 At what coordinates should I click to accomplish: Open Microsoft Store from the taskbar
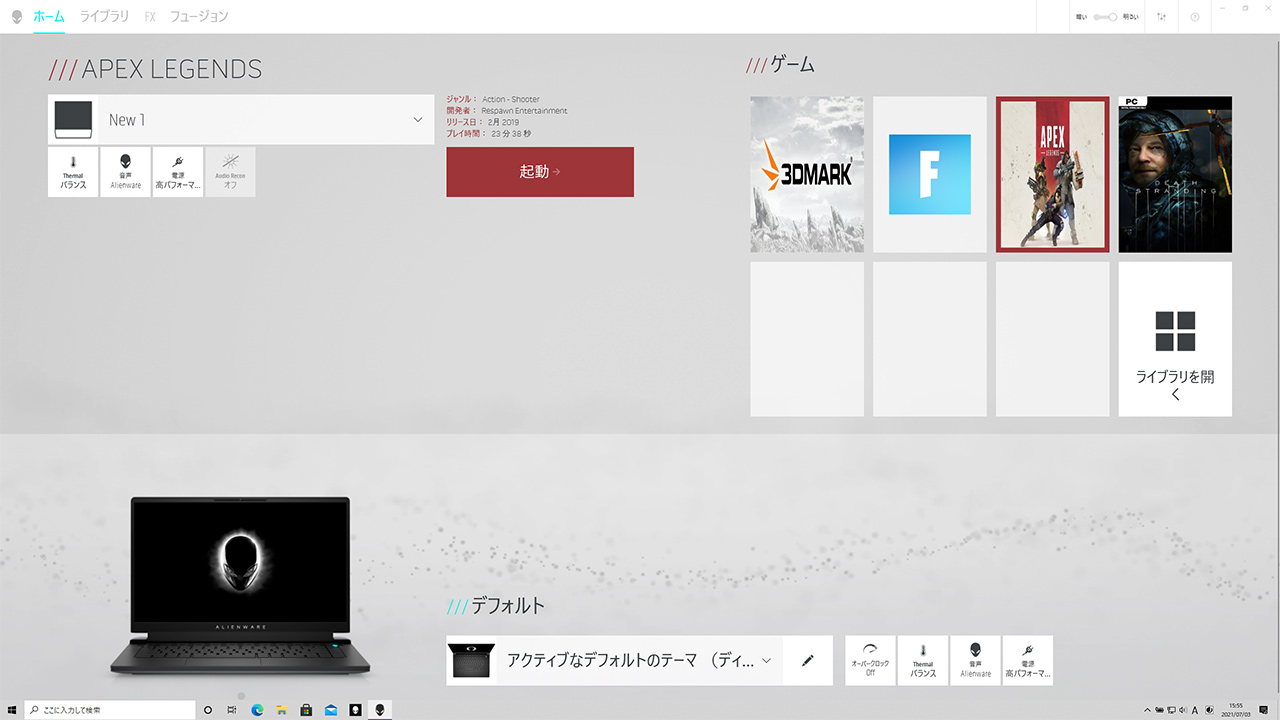pos(306,710)
